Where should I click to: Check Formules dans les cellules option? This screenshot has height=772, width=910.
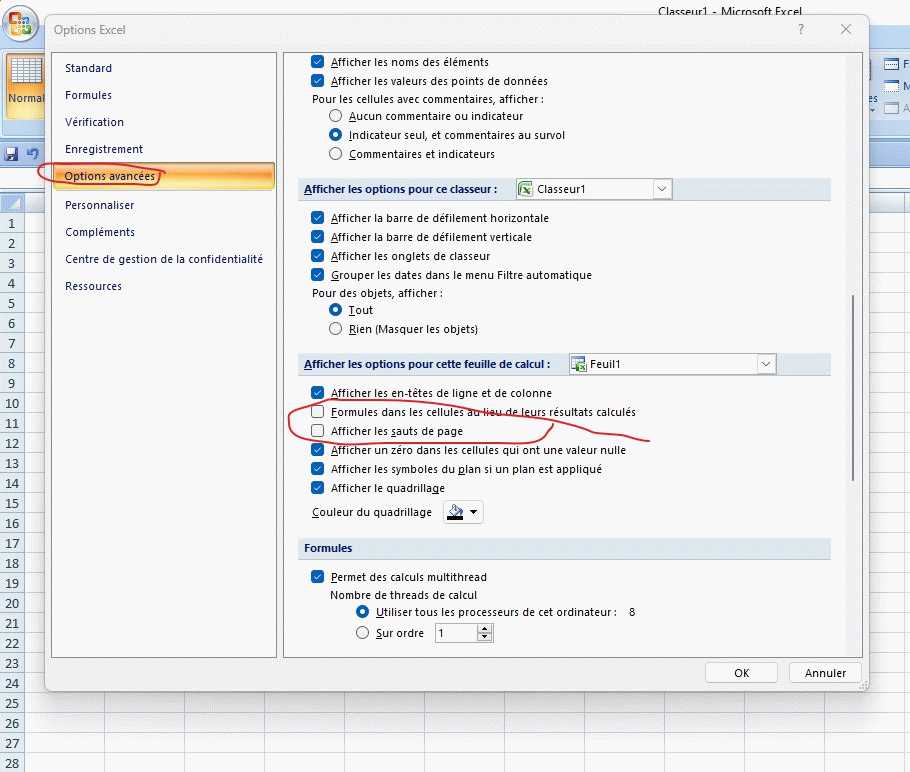[318, 412]
